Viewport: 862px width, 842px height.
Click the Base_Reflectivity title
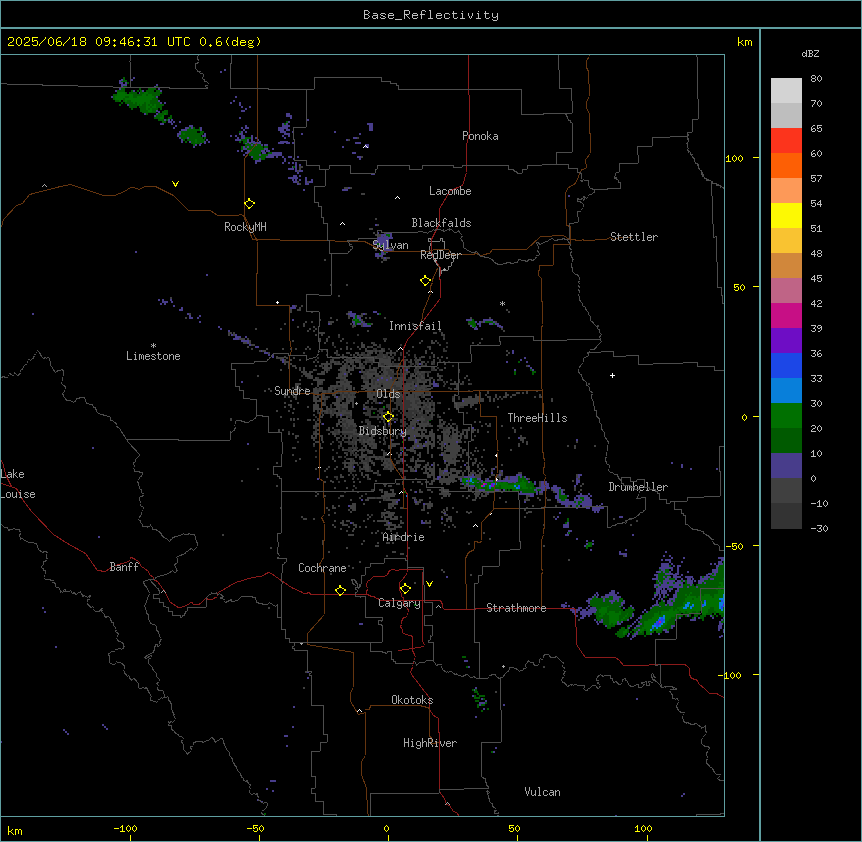pos(431,15)
